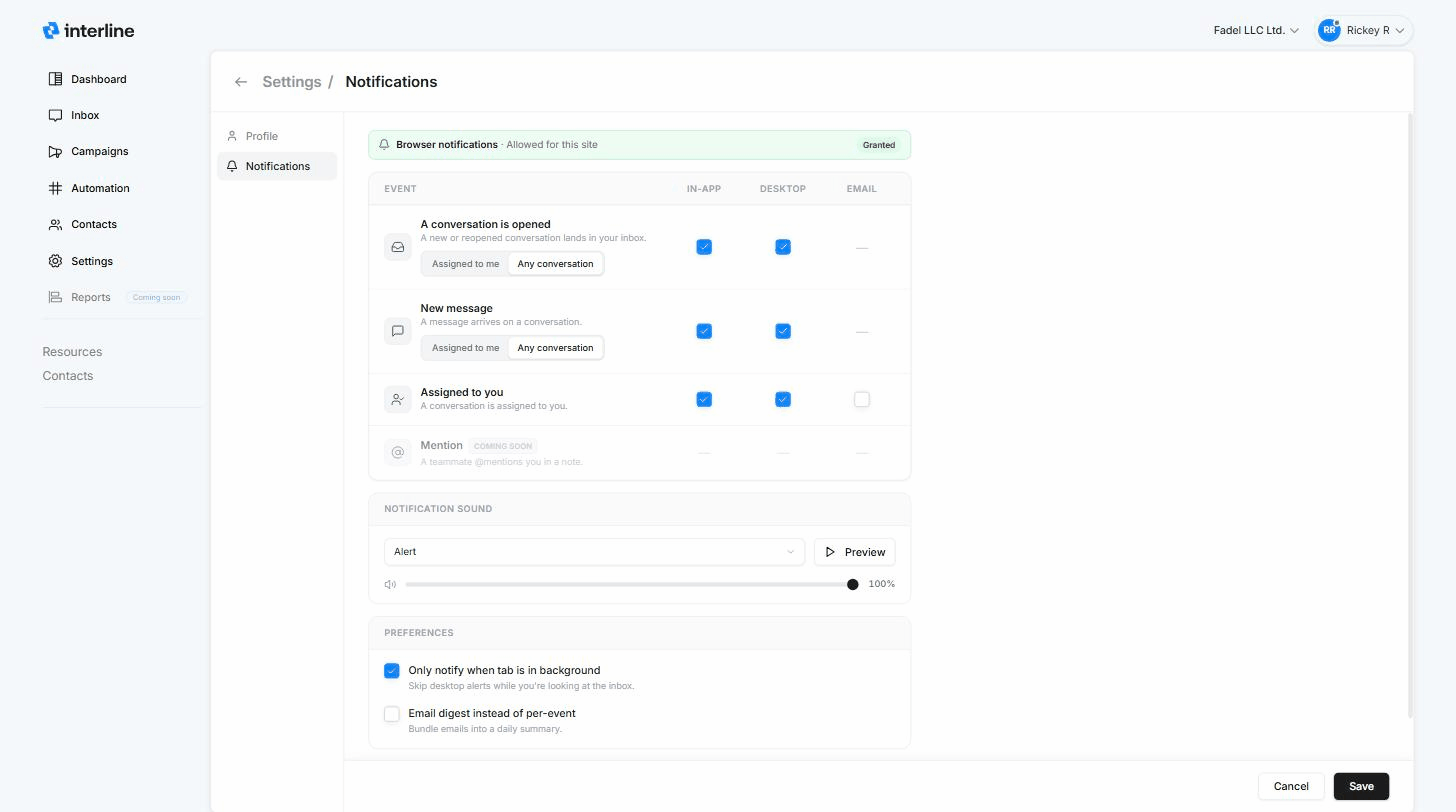Toggle Desktop for Assigned to you
This screenshot has width=1456, height=812.
[x=783, y=399]
